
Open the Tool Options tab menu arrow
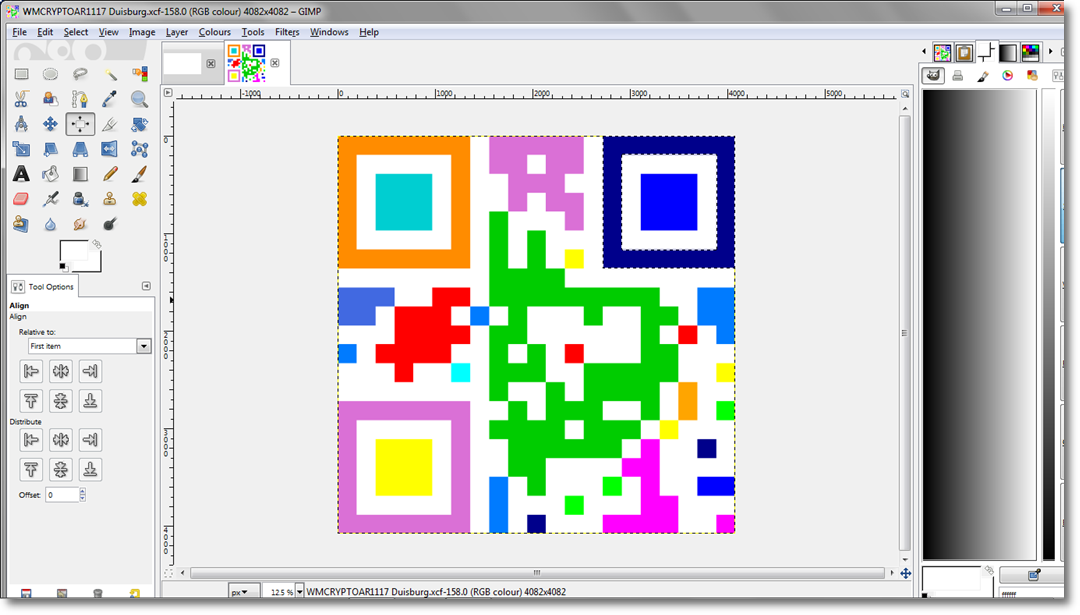[x=146, y=286]
